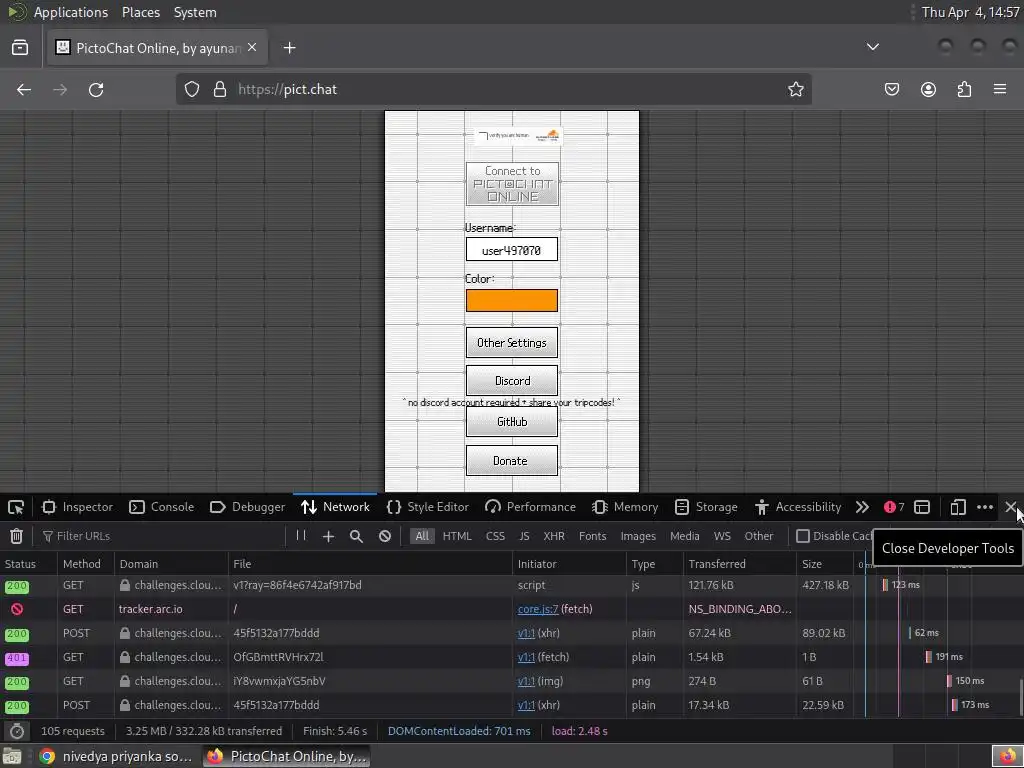The height and width of the screenshot is (768, 1024).
Task: Expand the list all tabs chevron
Action: (872, 47)
